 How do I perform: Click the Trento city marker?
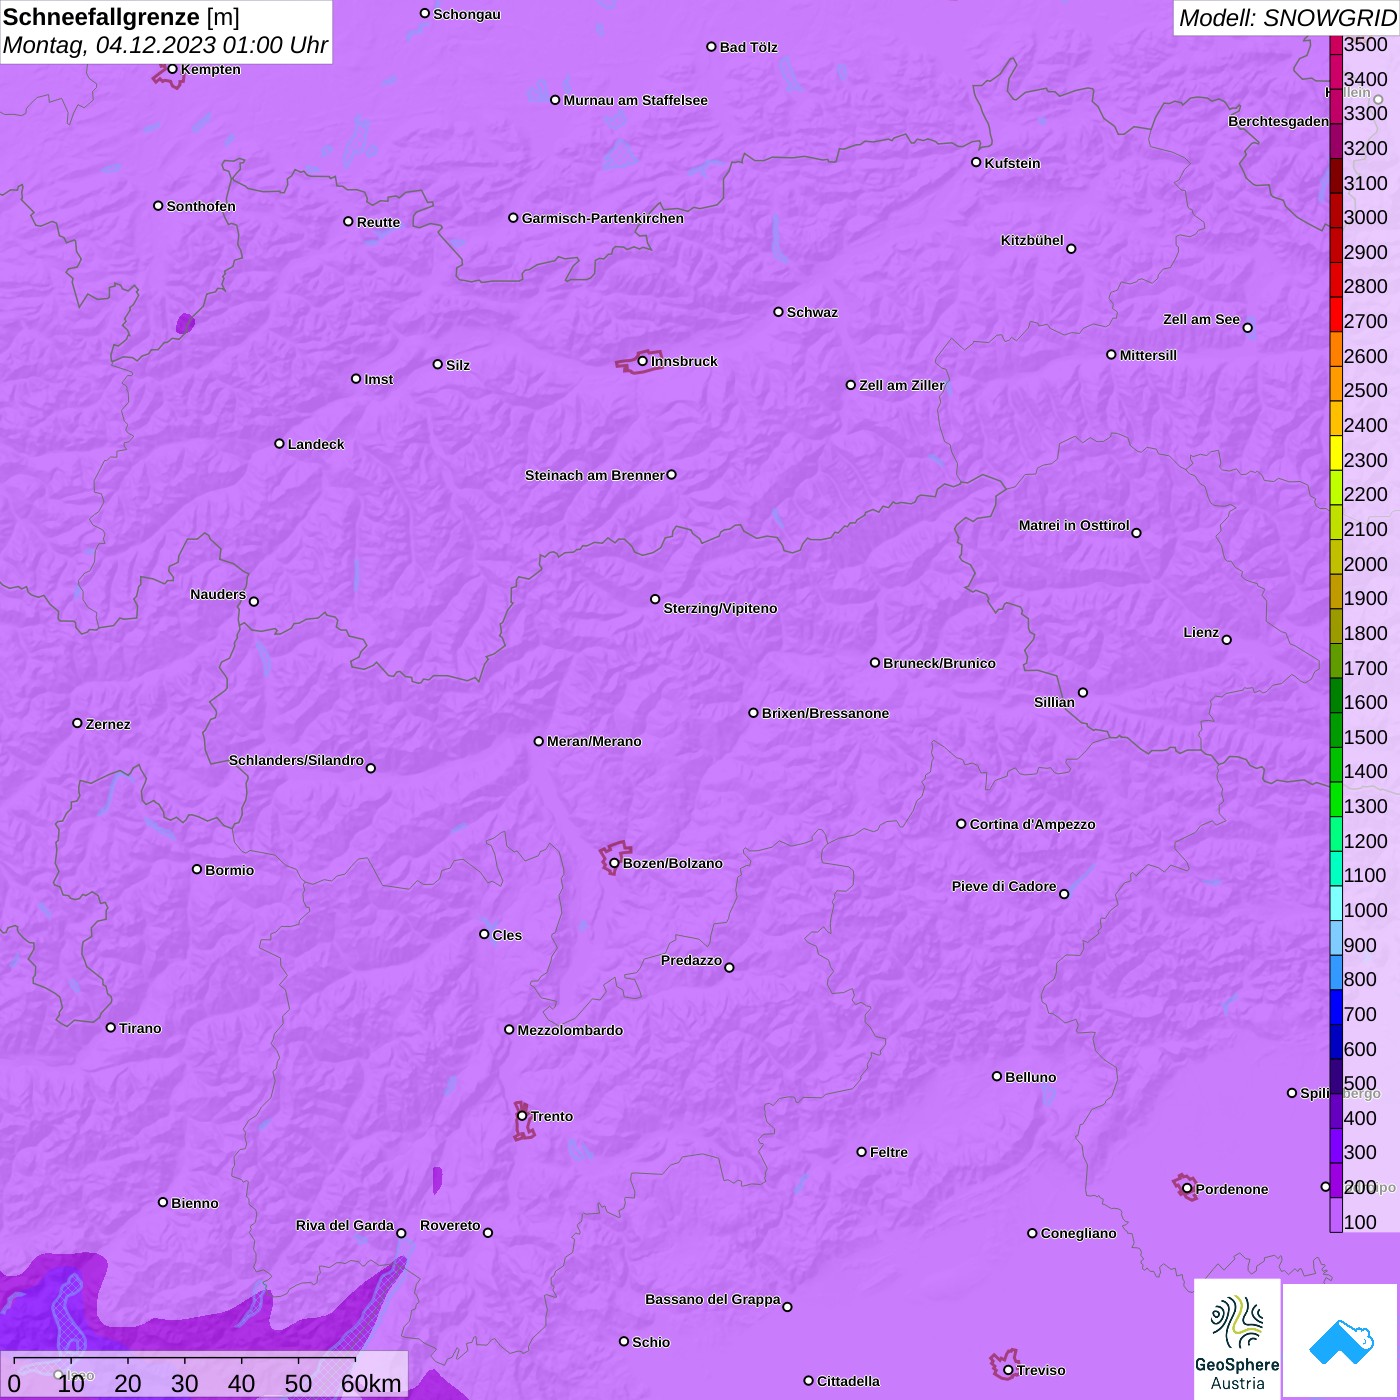coord(522,1116)
